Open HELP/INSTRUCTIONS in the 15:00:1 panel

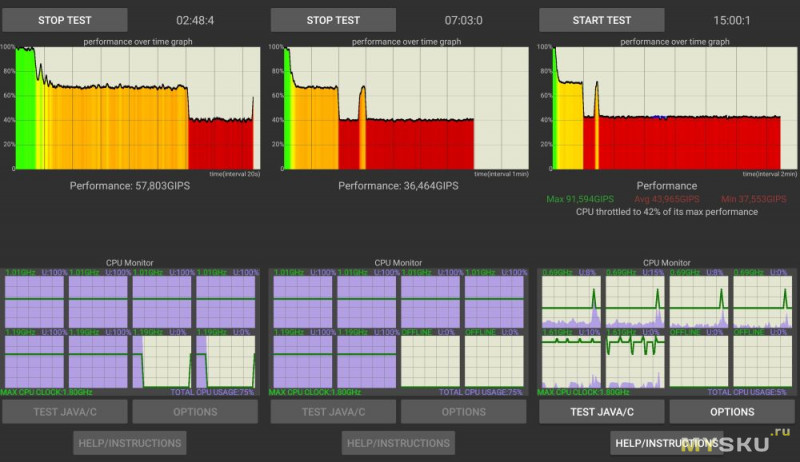click(x=666, y=443)
